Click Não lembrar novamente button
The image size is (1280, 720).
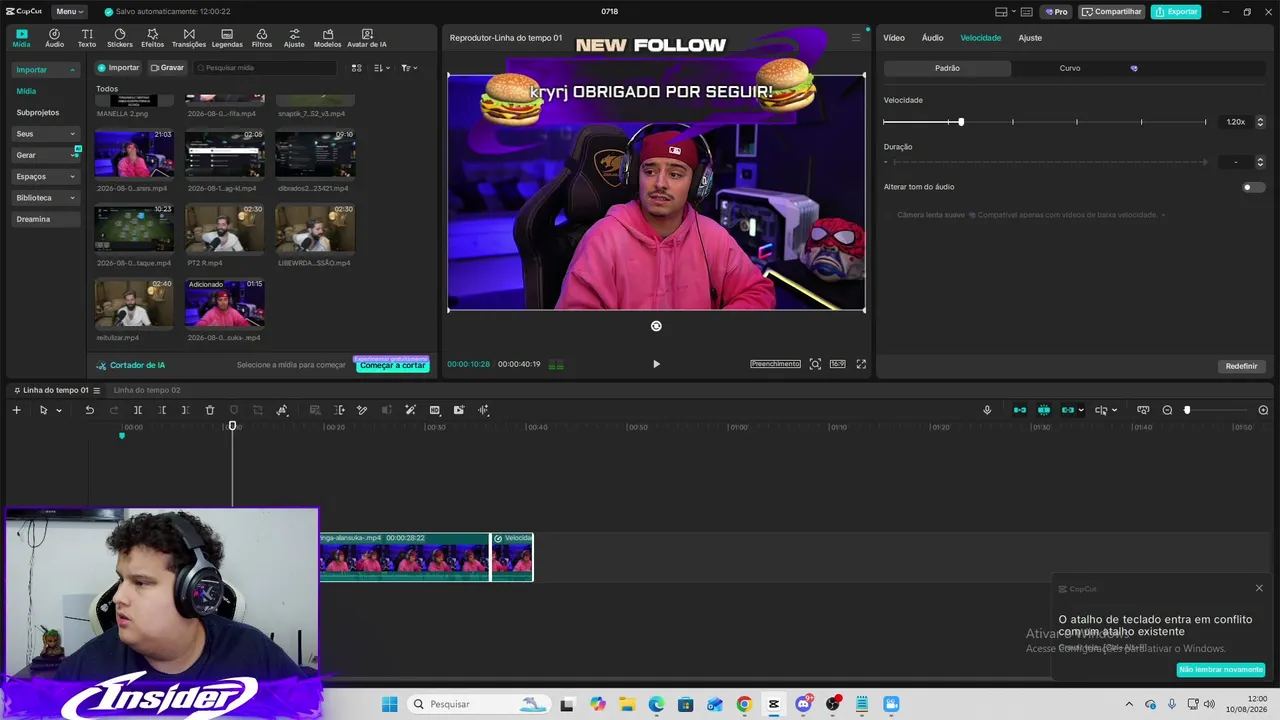coord(1221,670)
